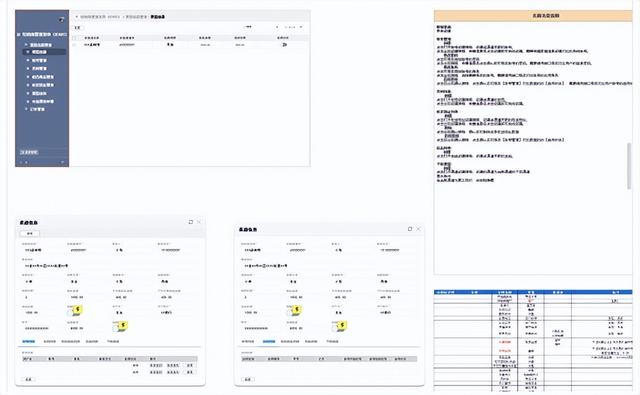Open the second yellow sticky note in right dialog
640x395 pixels.
[342, 325]
